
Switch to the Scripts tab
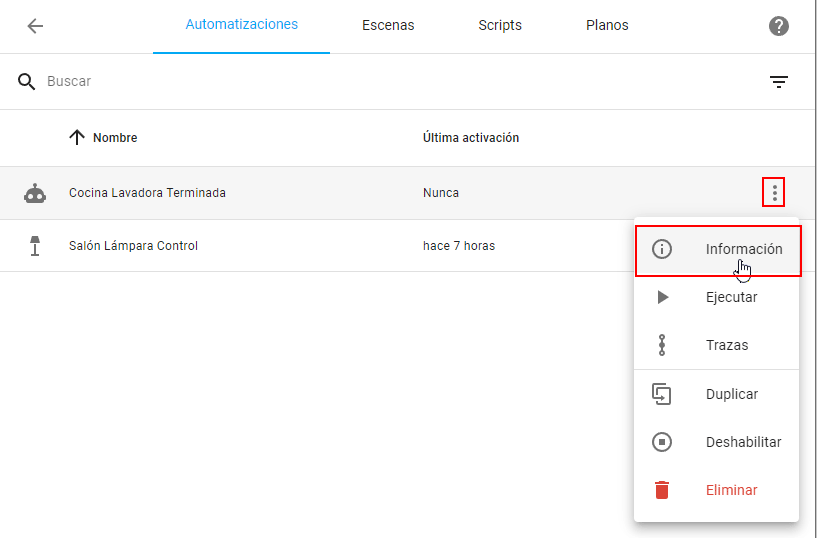(500, 26)
